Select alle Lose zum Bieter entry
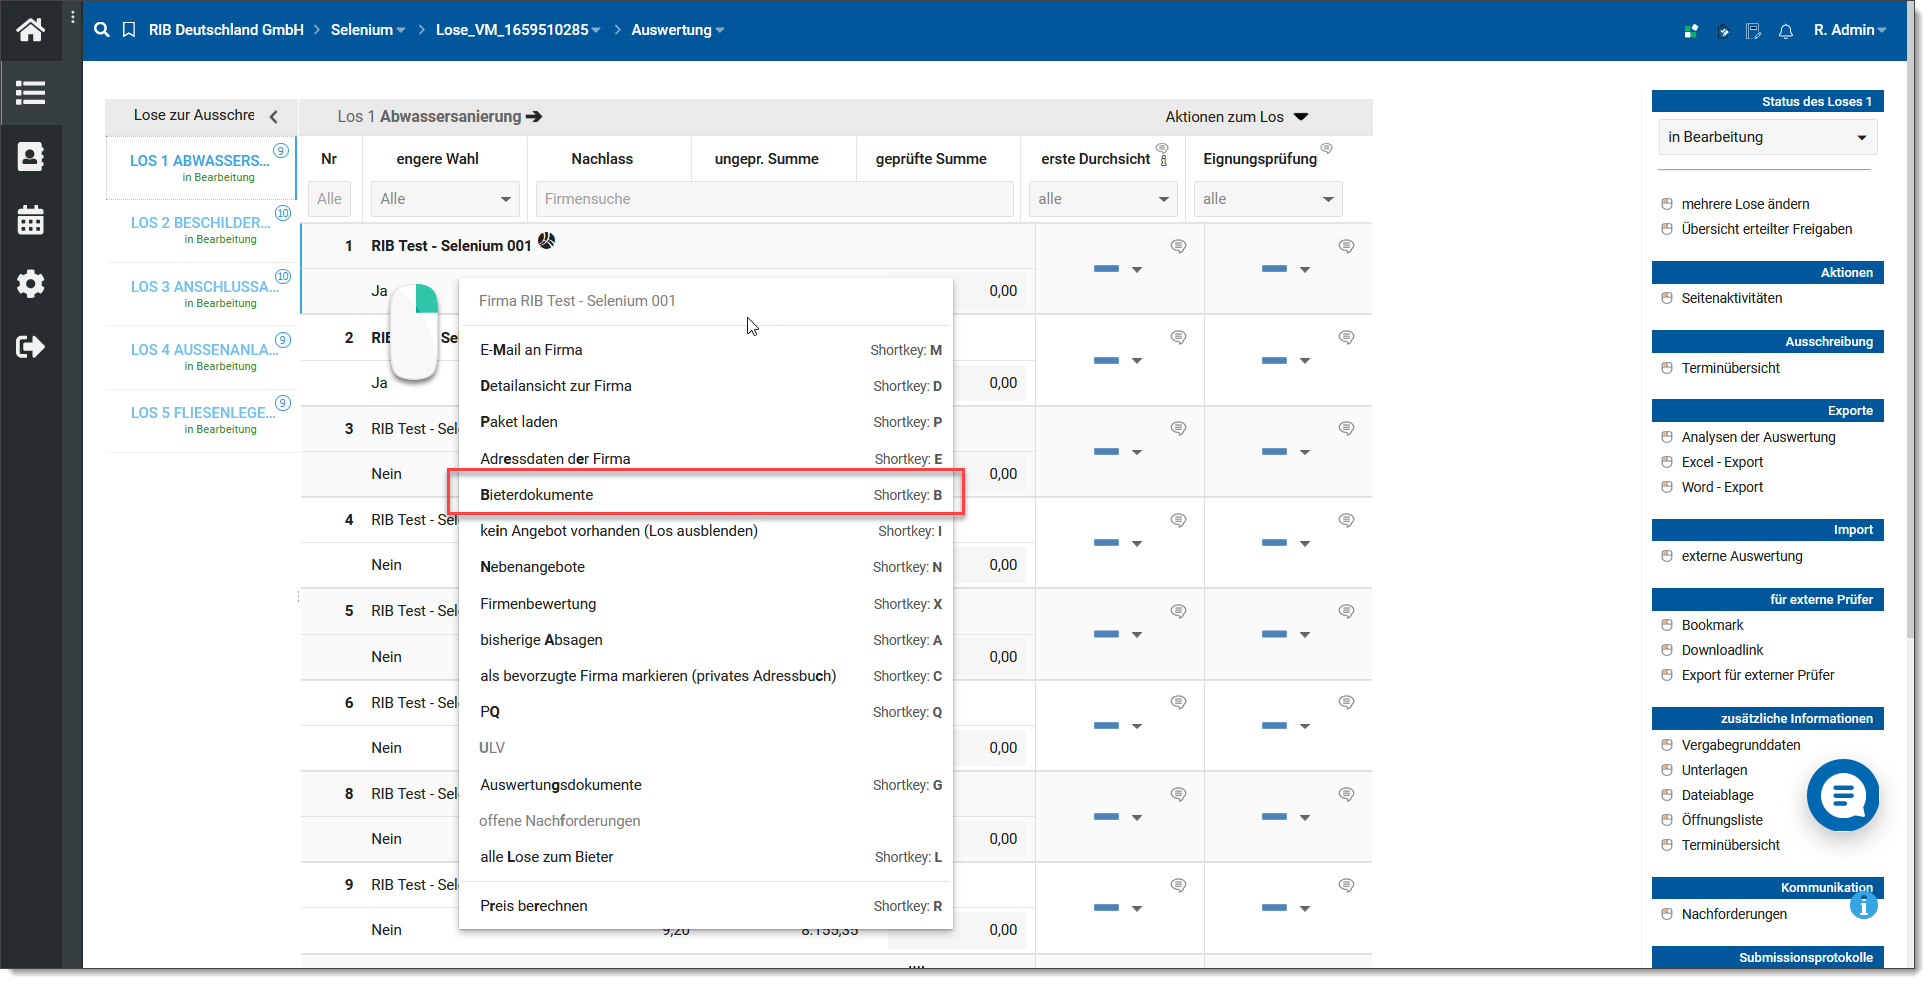 point(706,857)
